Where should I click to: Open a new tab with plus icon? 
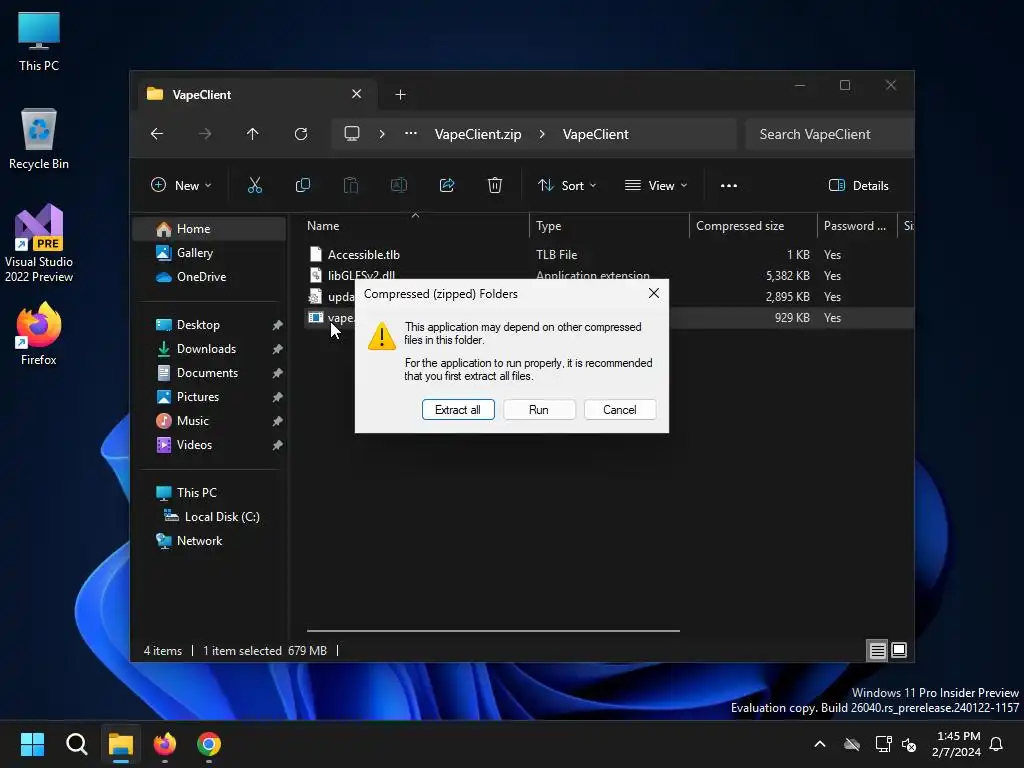click(400, 95)
